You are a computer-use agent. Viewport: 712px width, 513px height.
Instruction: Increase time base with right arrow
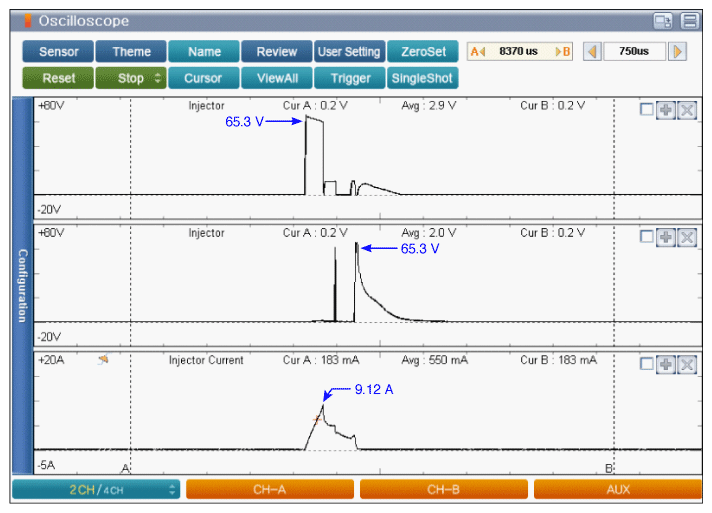(677, 51)
